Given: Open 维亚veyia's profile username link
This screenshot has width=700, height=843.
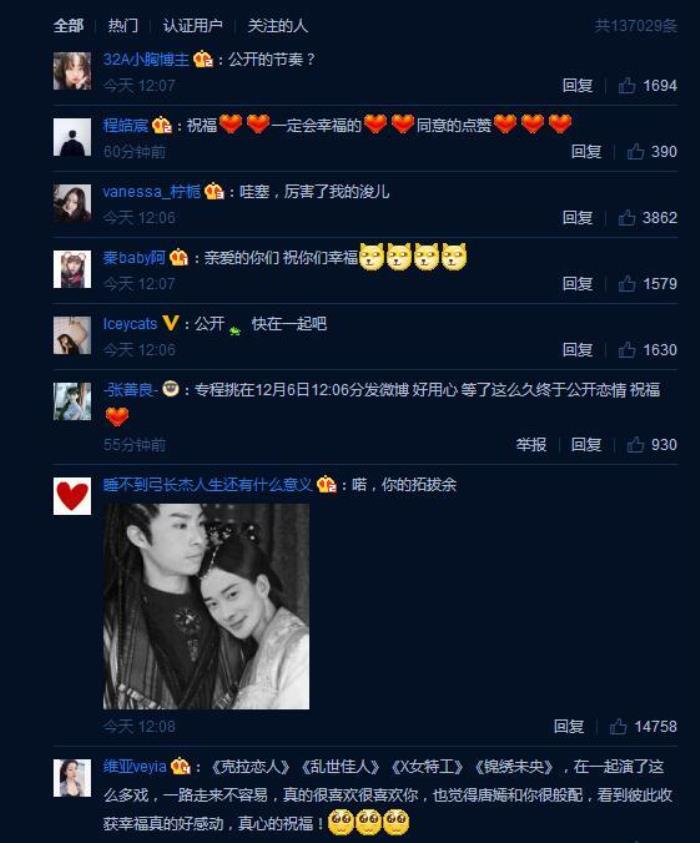Looking at the screenshot, I should click(x=134, y=766).
